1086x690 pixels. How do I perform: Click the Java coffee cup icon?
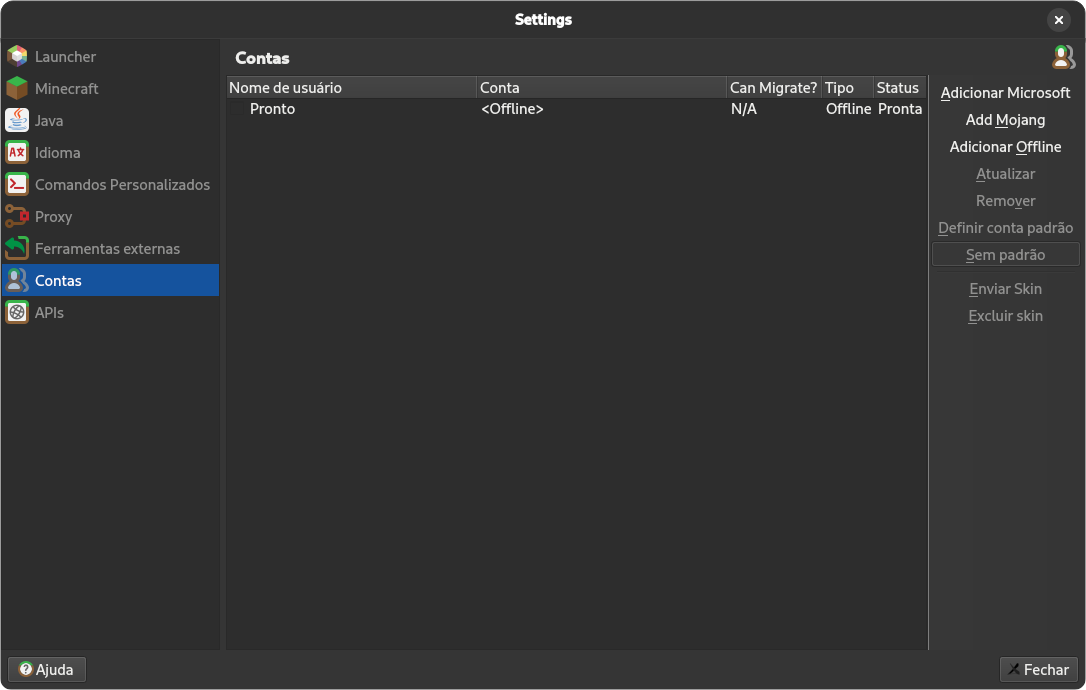pos(17,120)
